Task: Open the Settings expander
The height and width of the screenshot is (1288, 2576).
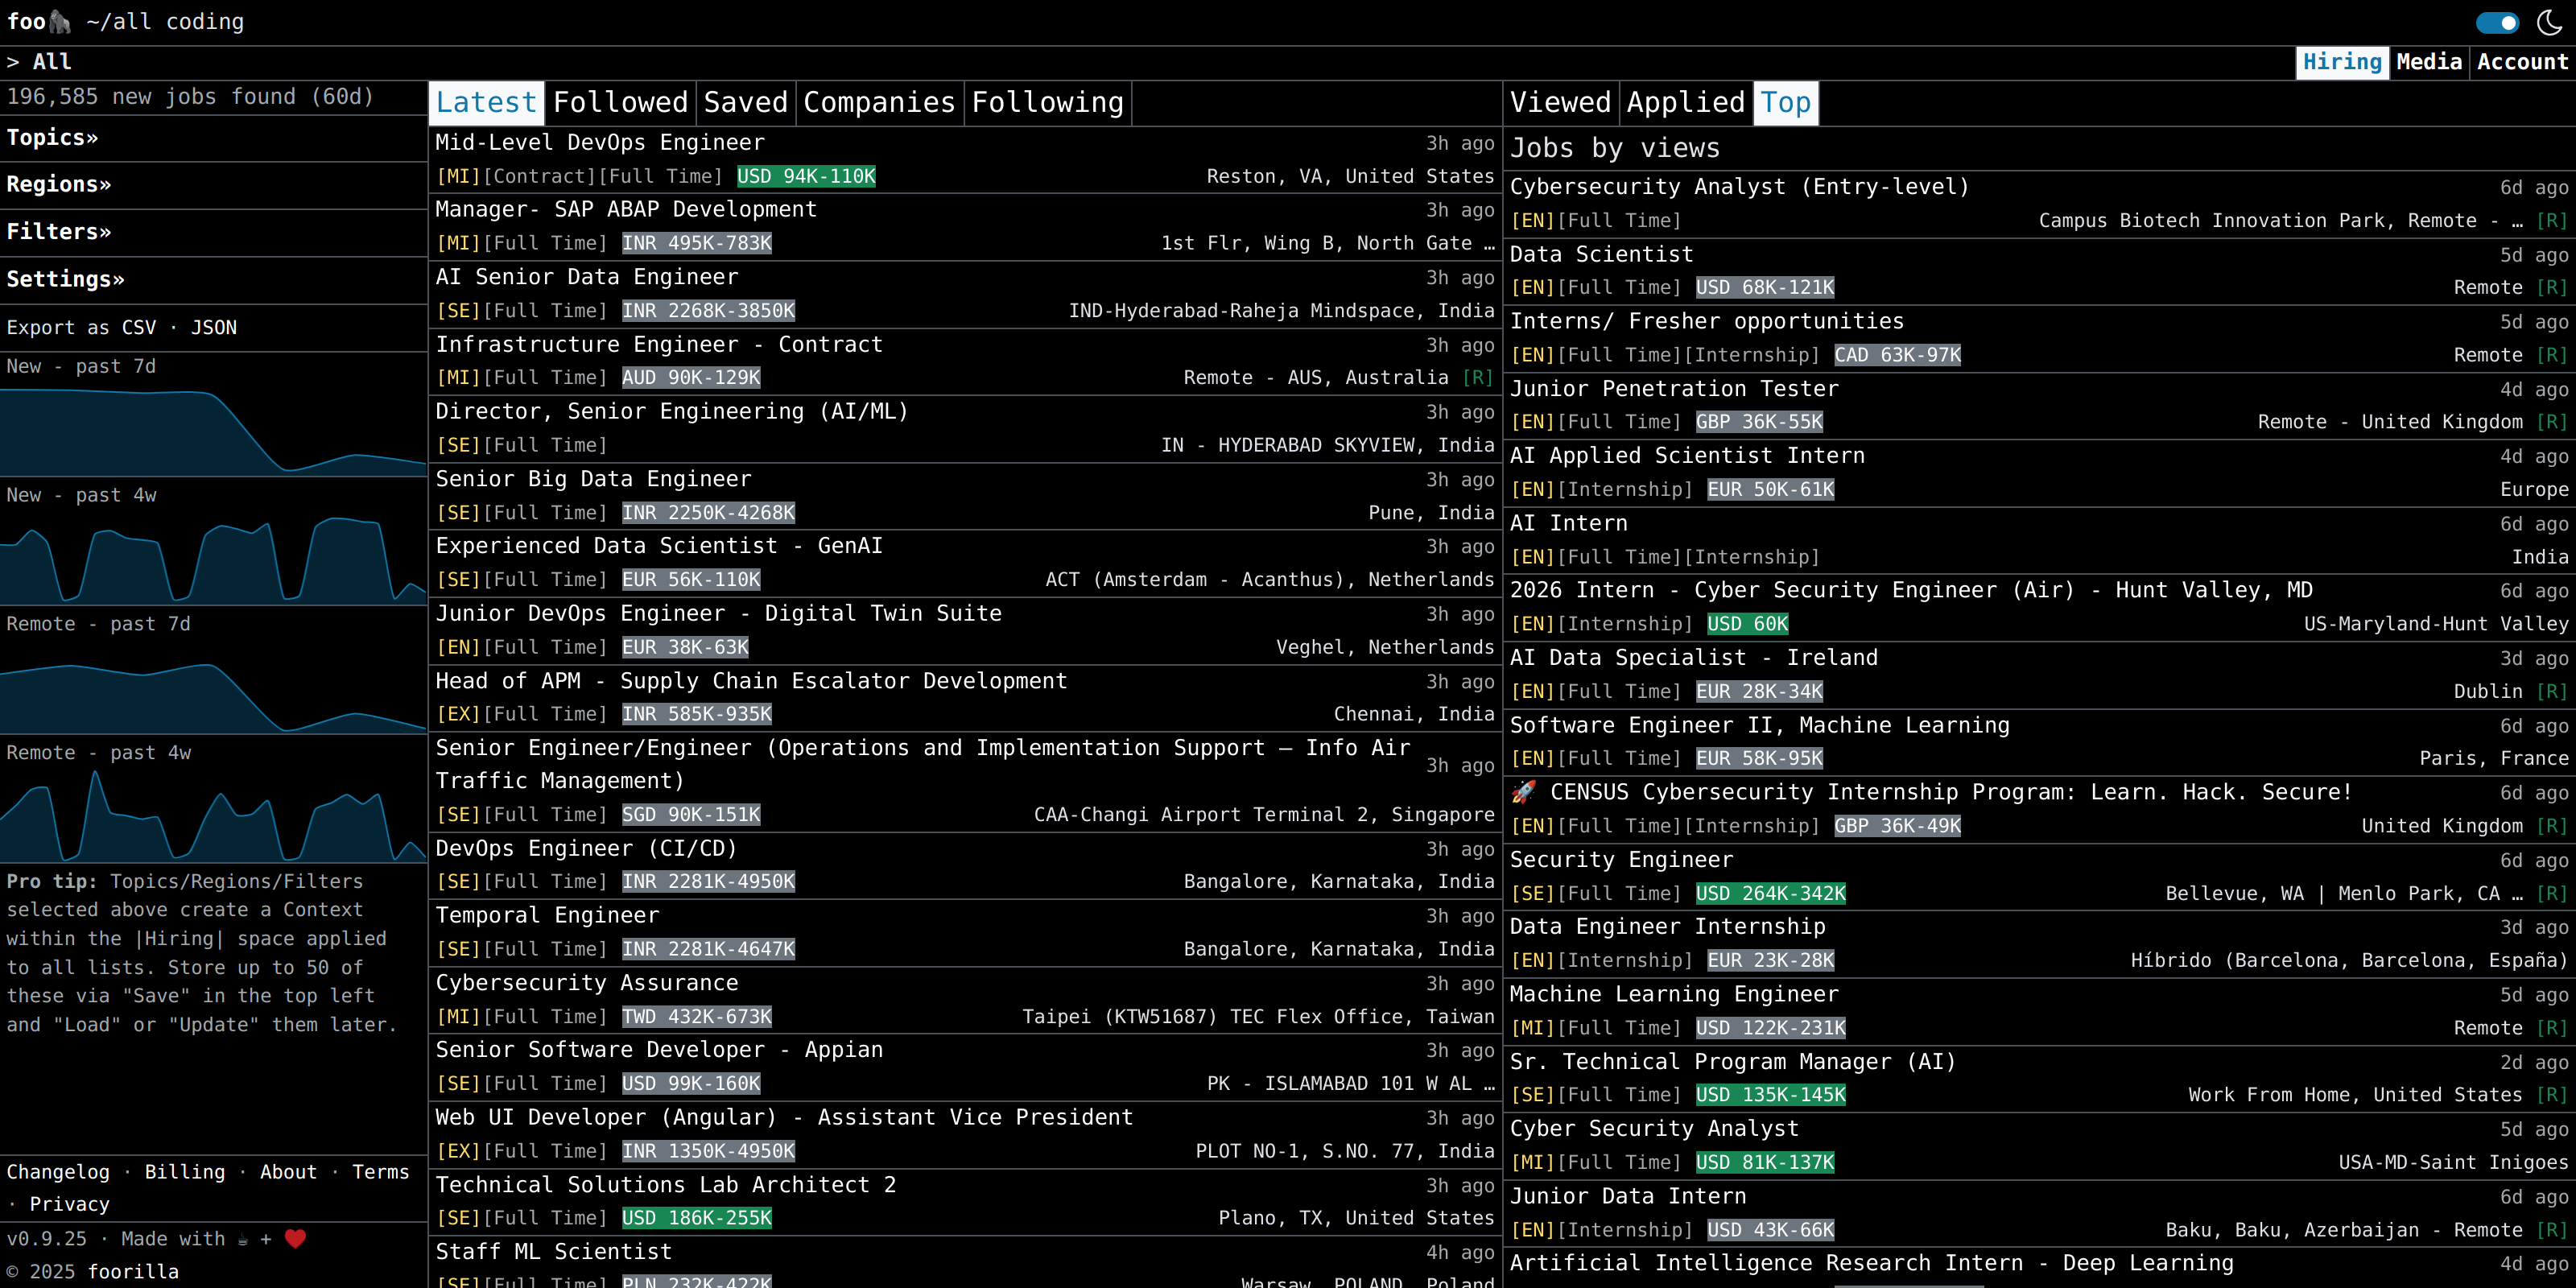Action: coord(66,279)
